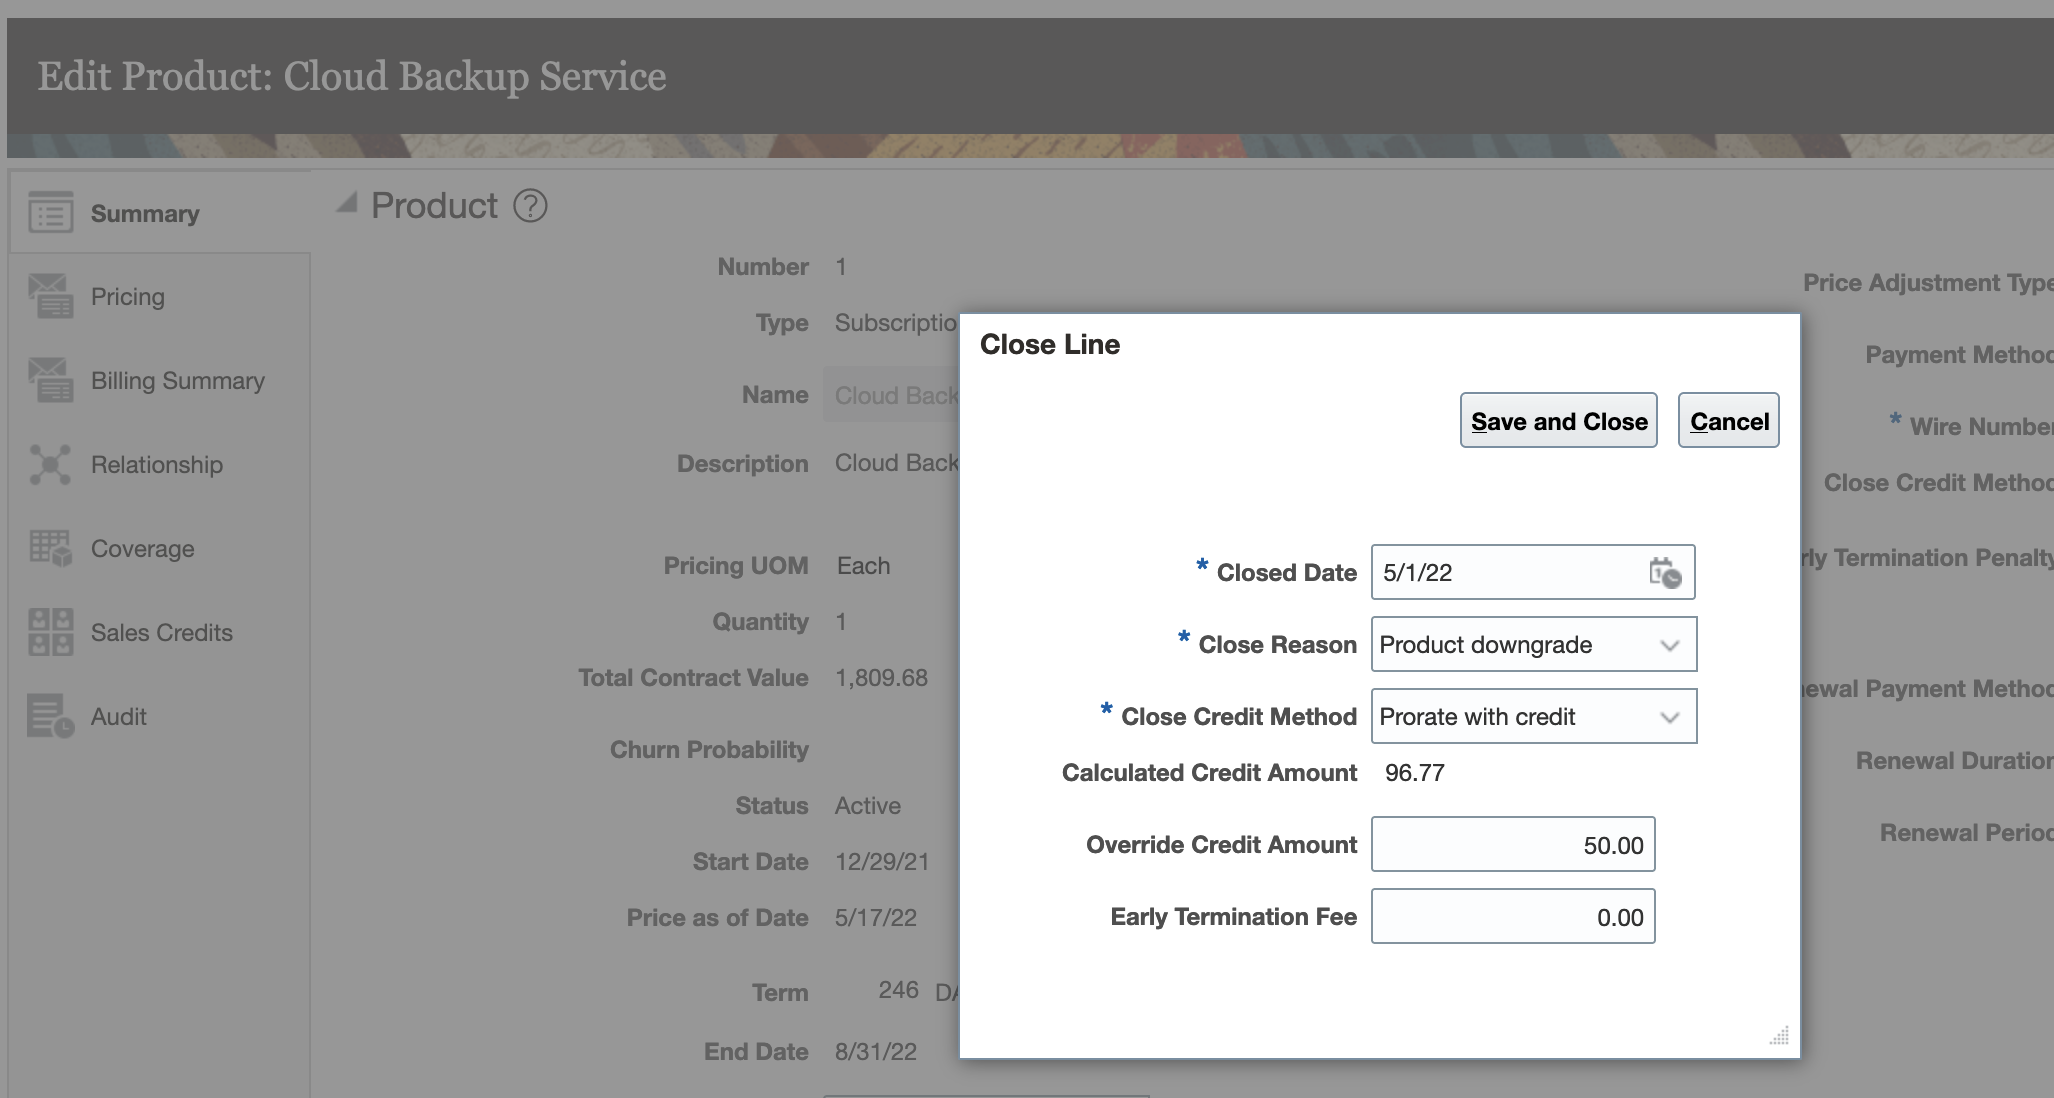The image size is (2054, 1098).
Task: Click the Coverage grid icon
Action: tap(50, 548)
